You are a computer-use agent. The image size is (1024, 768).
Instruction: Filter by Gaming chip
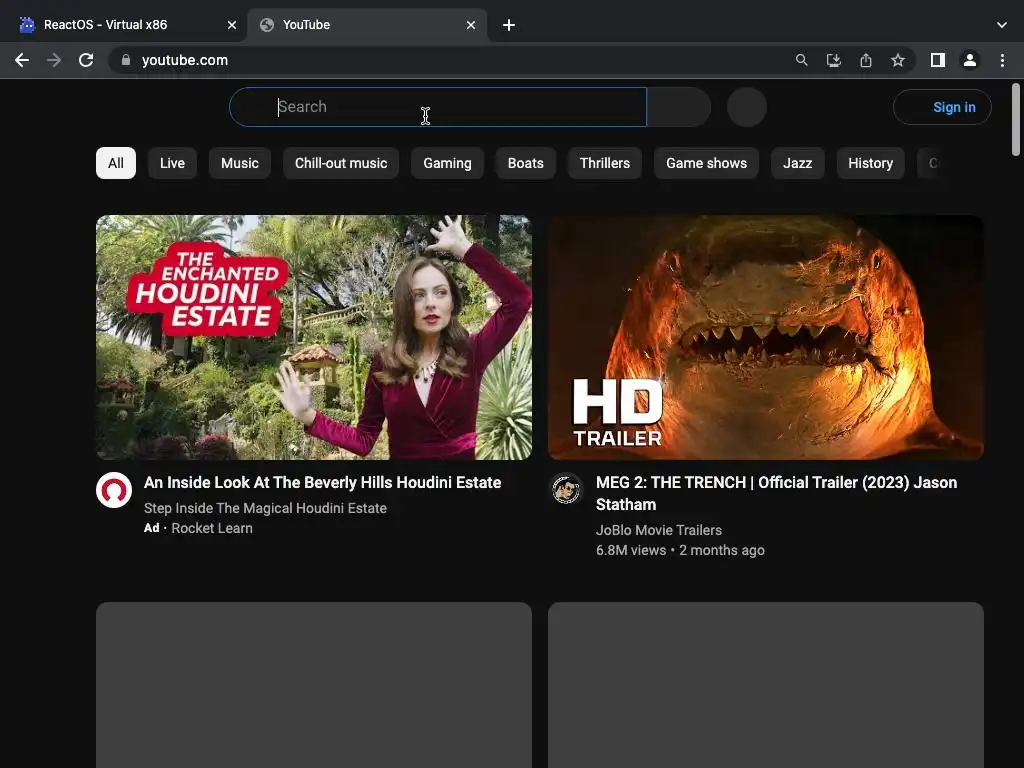point(447,163)
